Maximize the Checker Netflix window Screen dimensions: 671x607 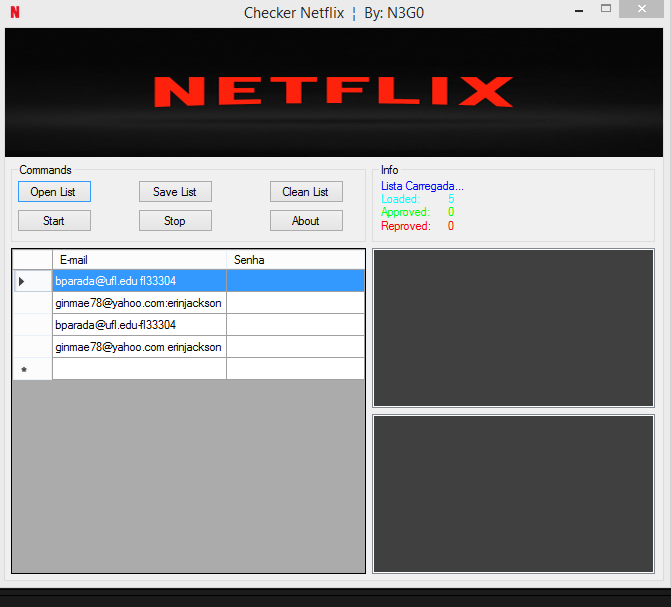click(x=606, y=9)
